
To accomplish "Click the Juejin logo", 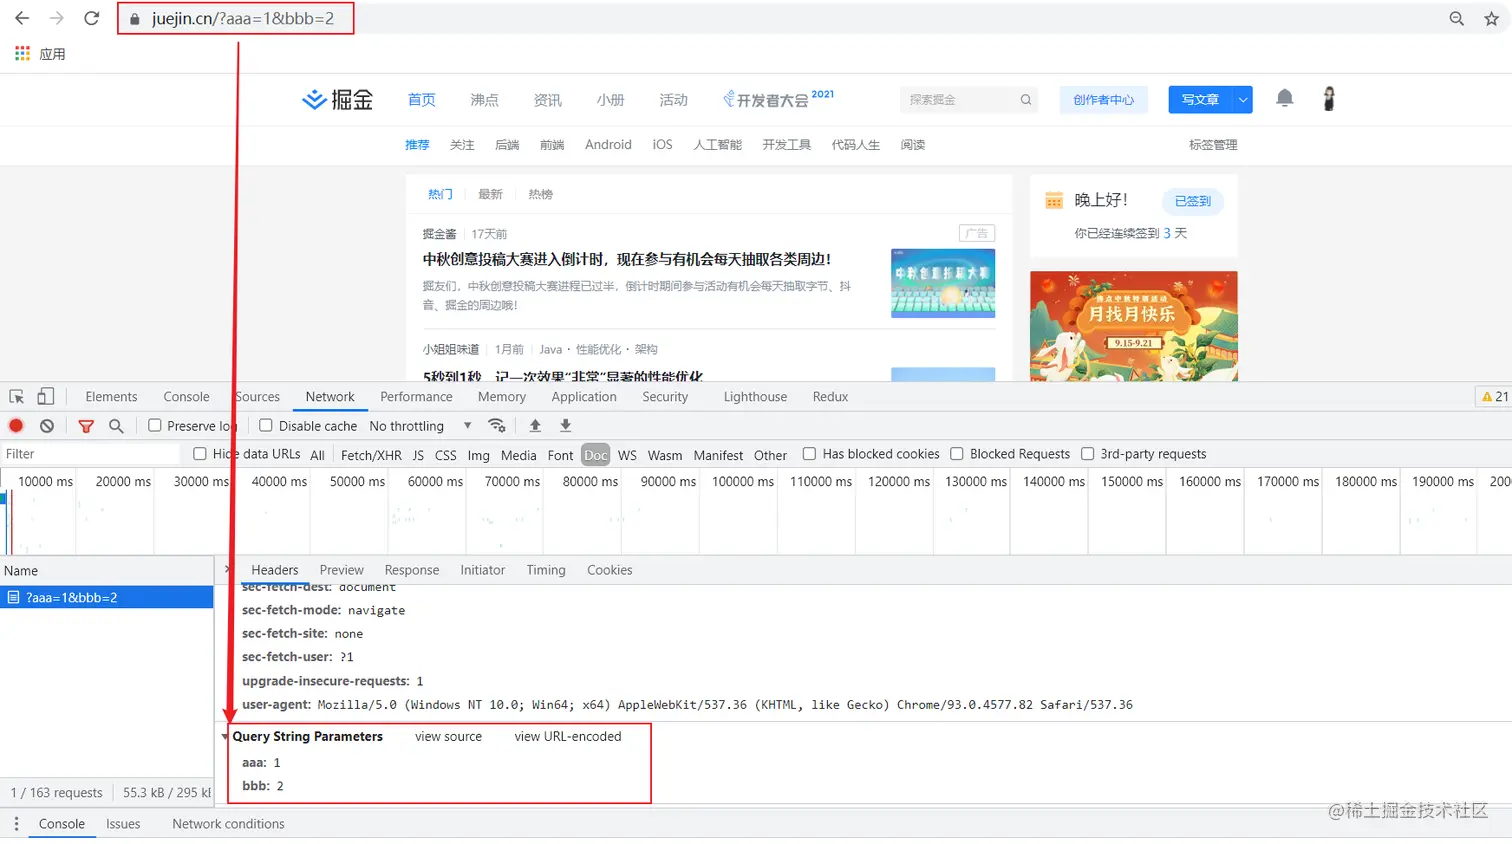I will 338,99.
